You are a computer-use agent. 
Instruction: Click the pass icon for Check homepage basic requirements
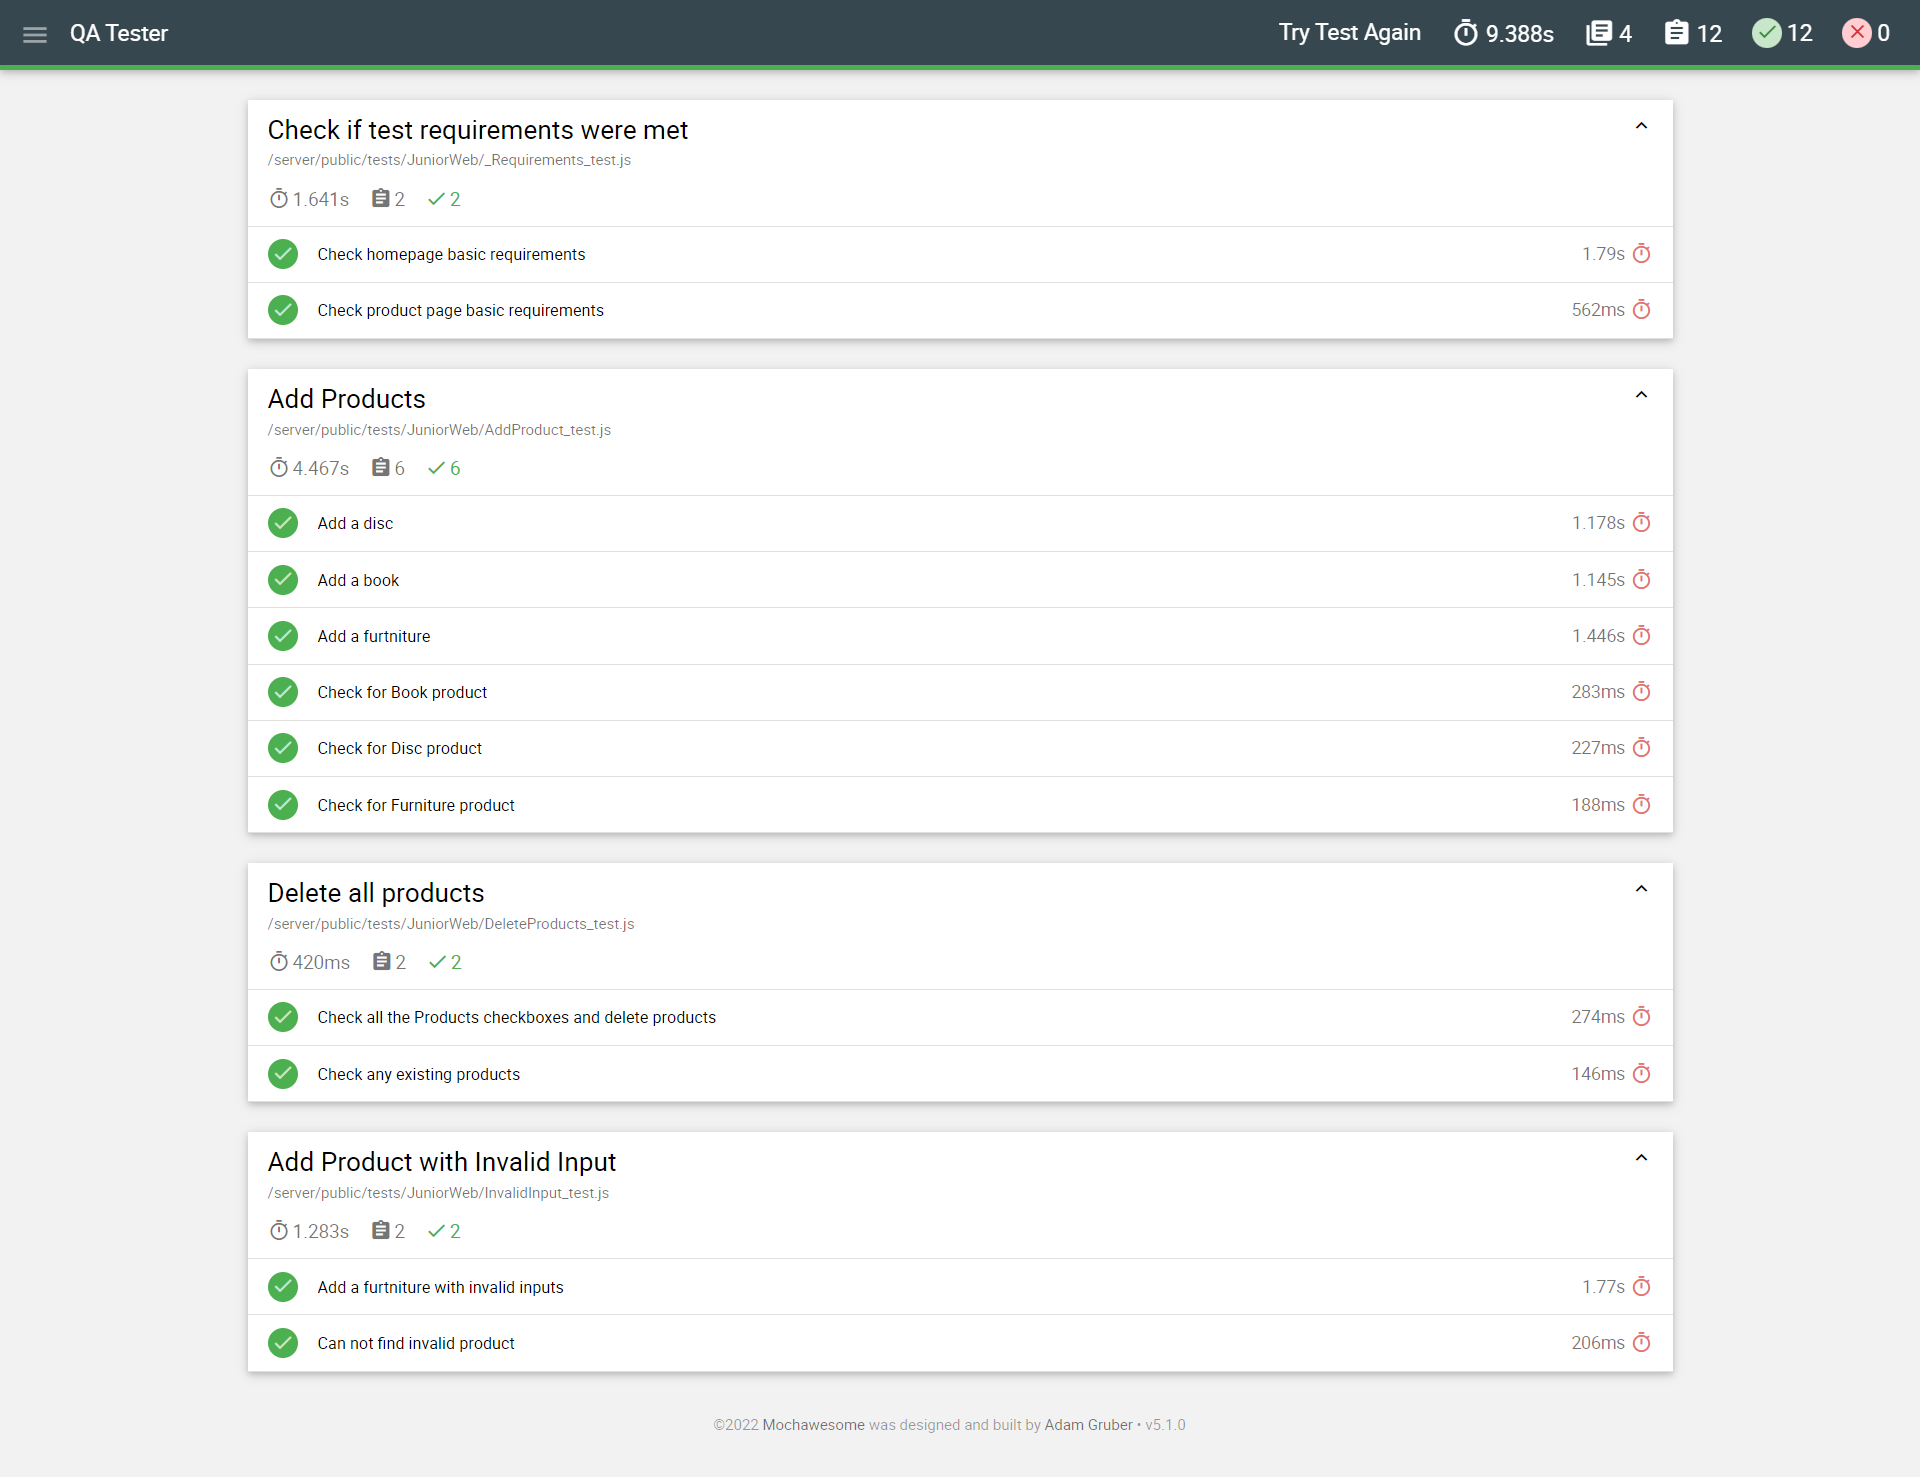[x=283, y=254]
